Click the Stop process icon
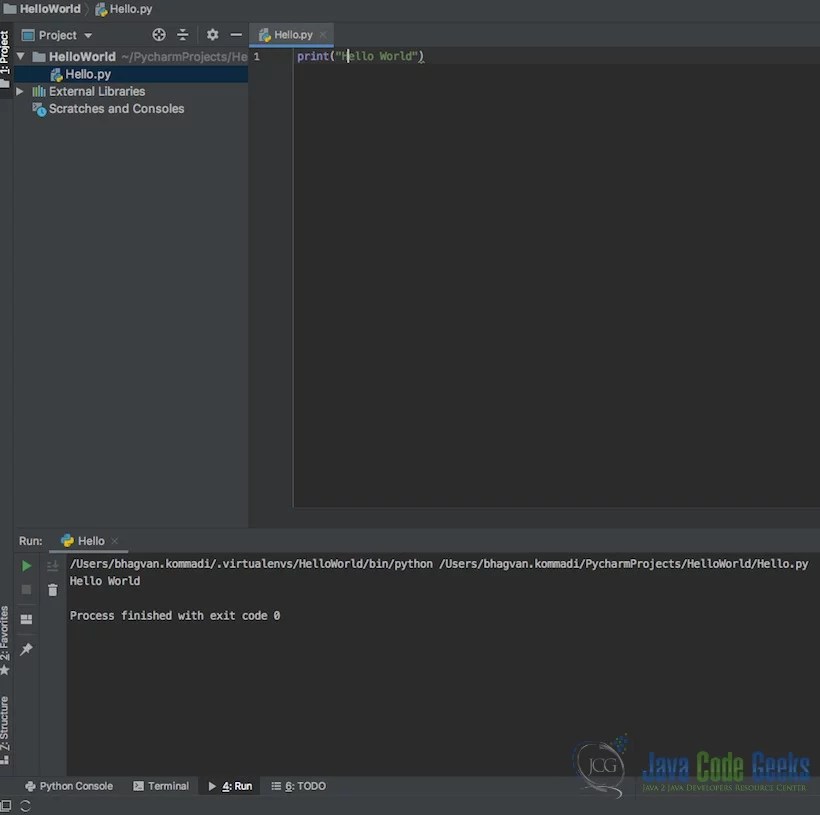Viewport: 820px width, 815px height. point(25,590)
